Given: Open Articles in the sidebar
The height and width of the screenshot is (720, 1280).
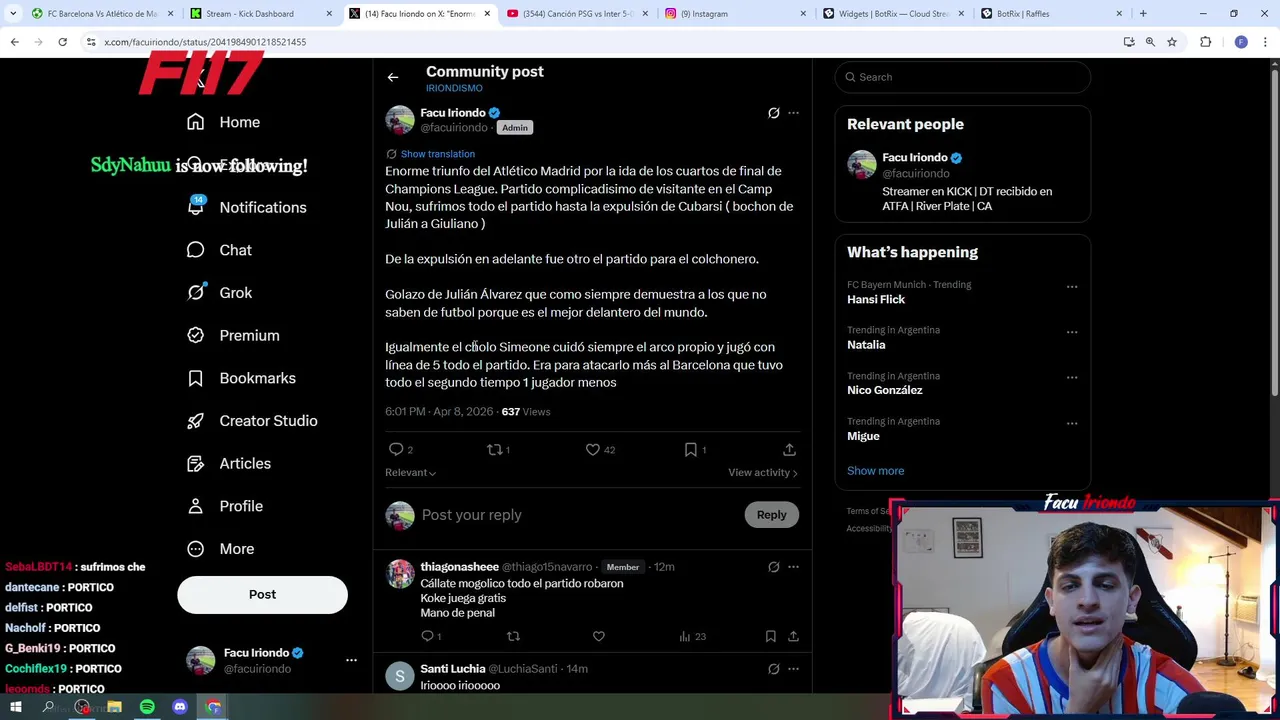Looking at the screenshot, I should point(229,463).
